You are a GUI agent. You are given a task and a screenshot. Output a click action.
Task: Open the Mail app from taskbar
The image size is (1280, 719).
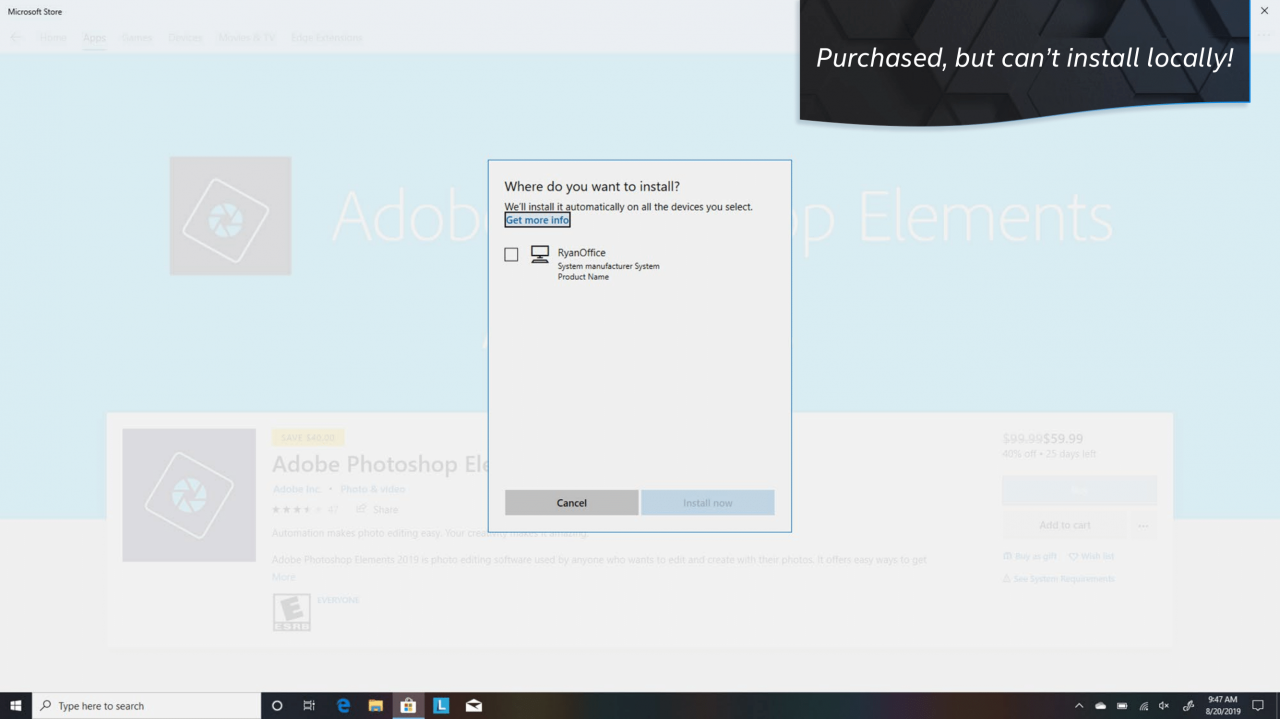tap(474, 705)
